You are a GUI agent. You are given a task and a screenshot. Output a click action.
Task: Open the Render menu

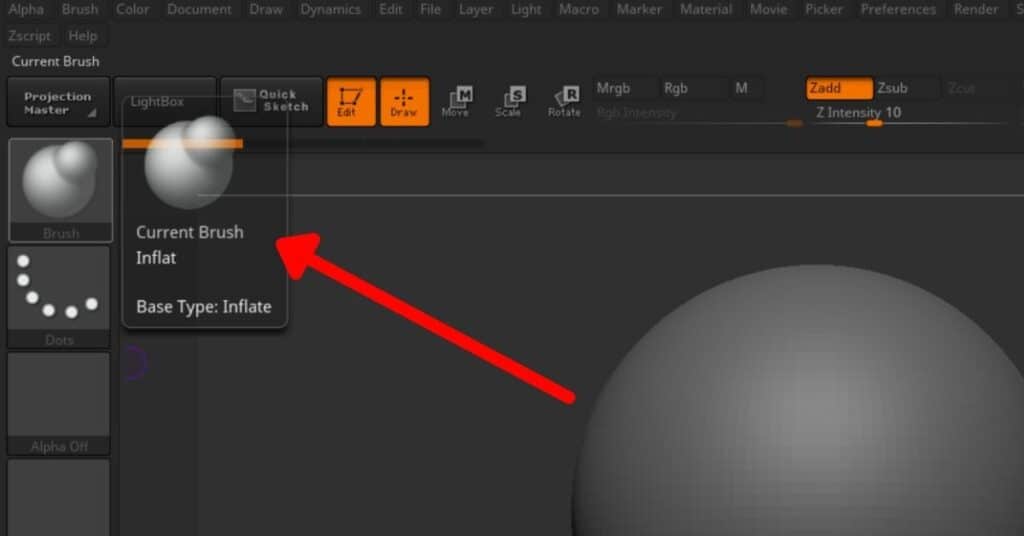click(976, 9)
